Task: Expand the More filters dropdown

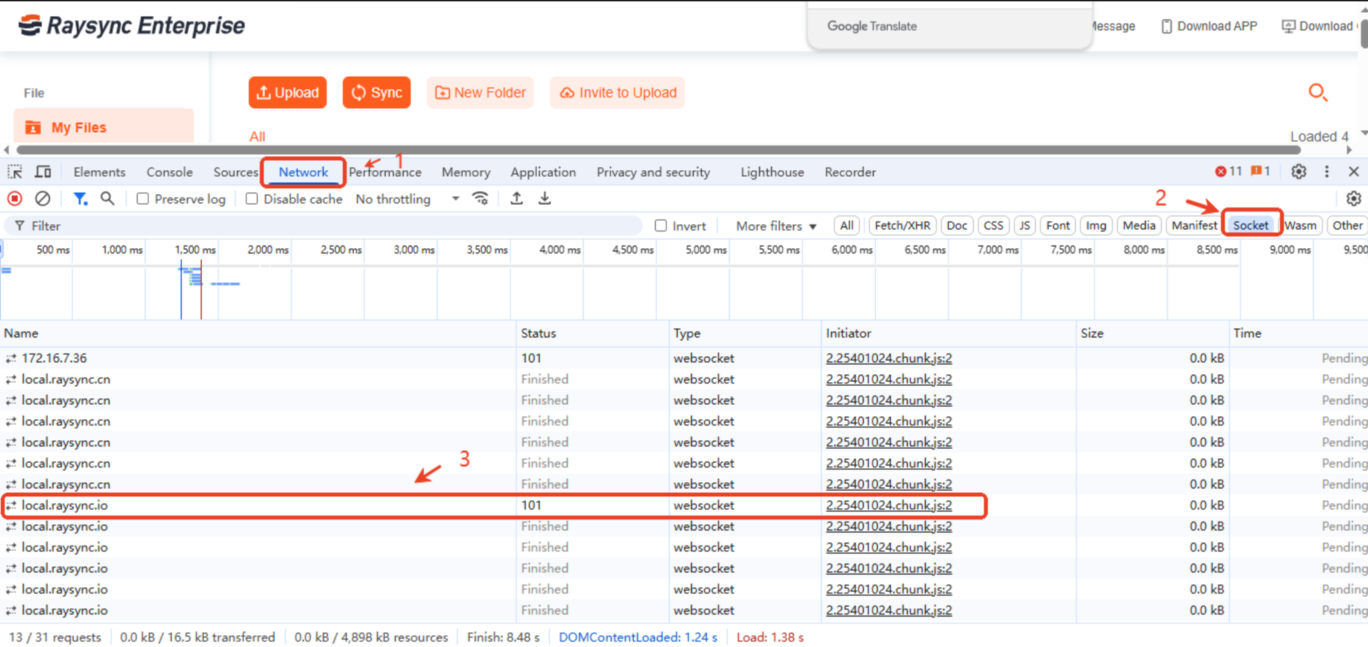Action: (x=776, y=226)
